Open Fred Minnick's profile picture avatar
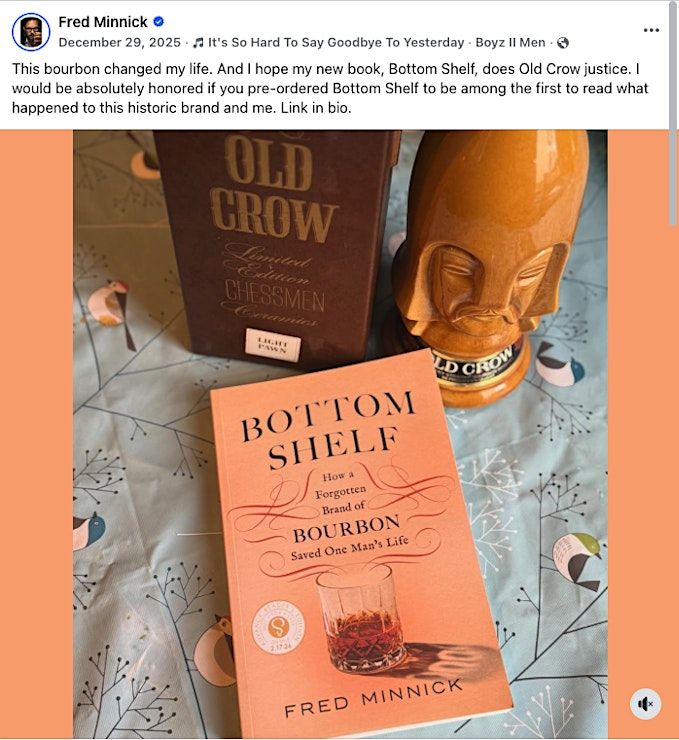Image resolution: width=679 pixels, height=740 pixels. [31, 32]
